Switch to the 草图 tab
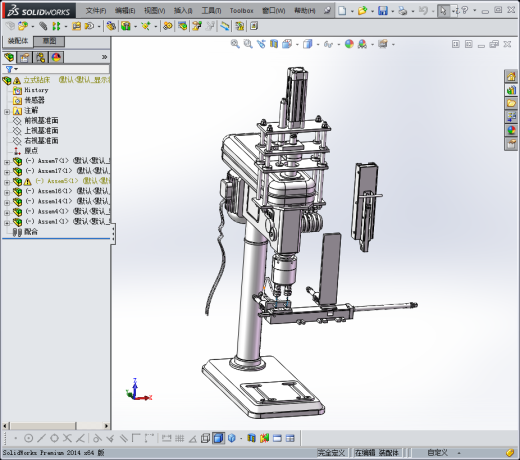The height and width of the screenshot is (460, 520). click(x=49, y=41)
